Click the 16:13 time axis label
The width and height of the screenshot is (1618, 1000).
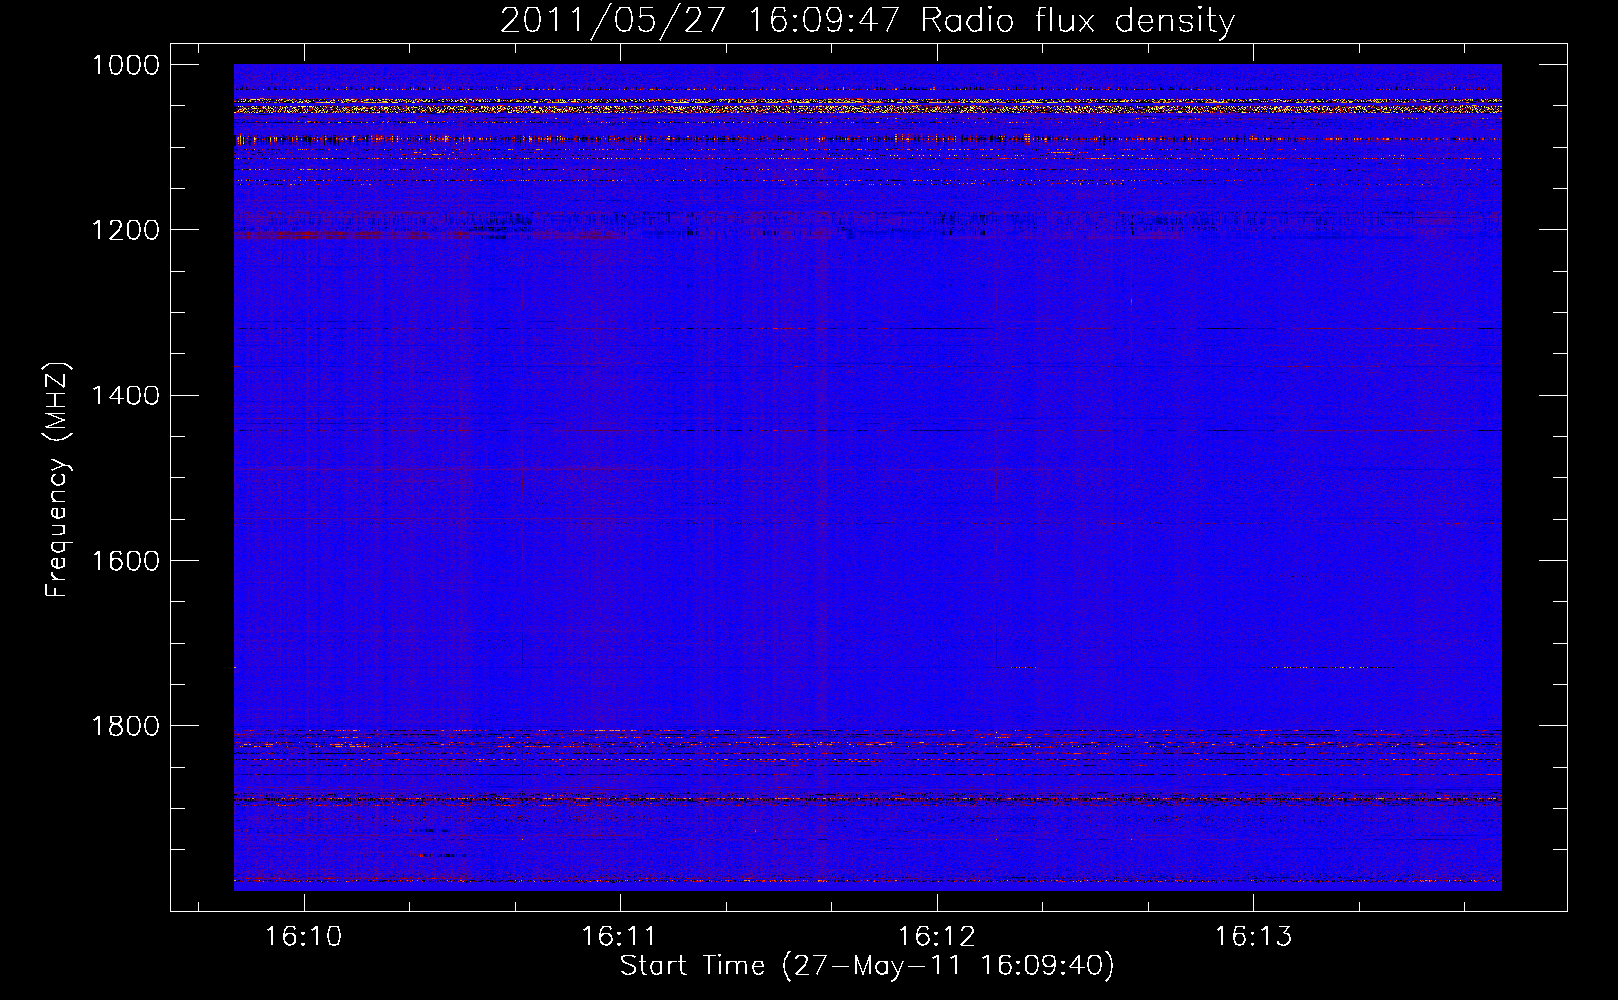[x=1253, y=937]
